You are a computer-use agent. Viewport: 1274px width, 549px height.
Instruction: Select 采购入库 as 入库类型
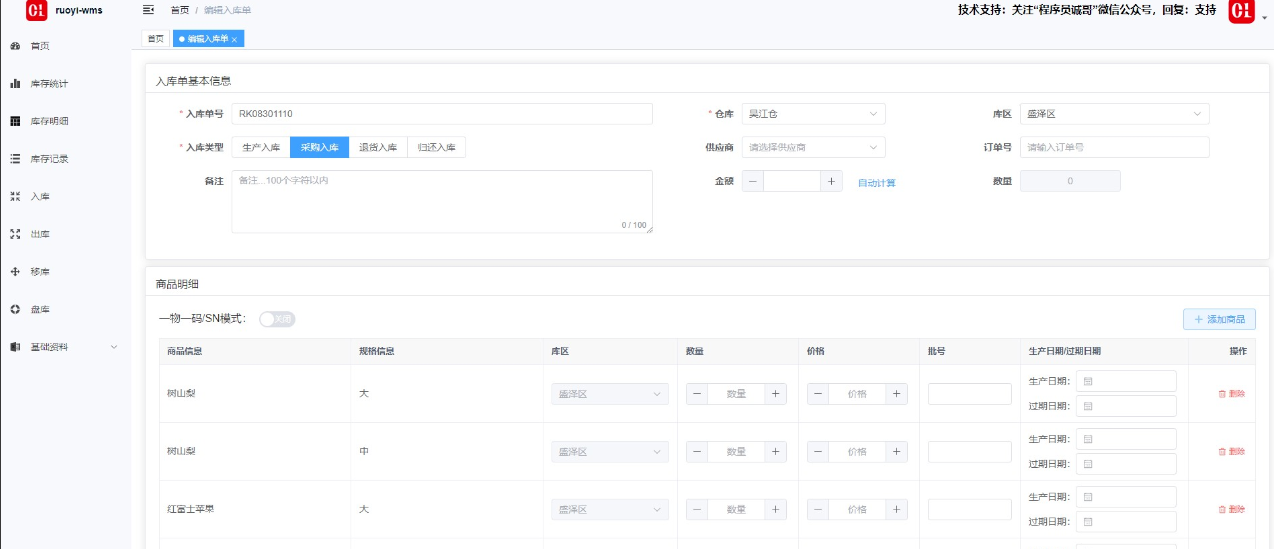[319, 147]
